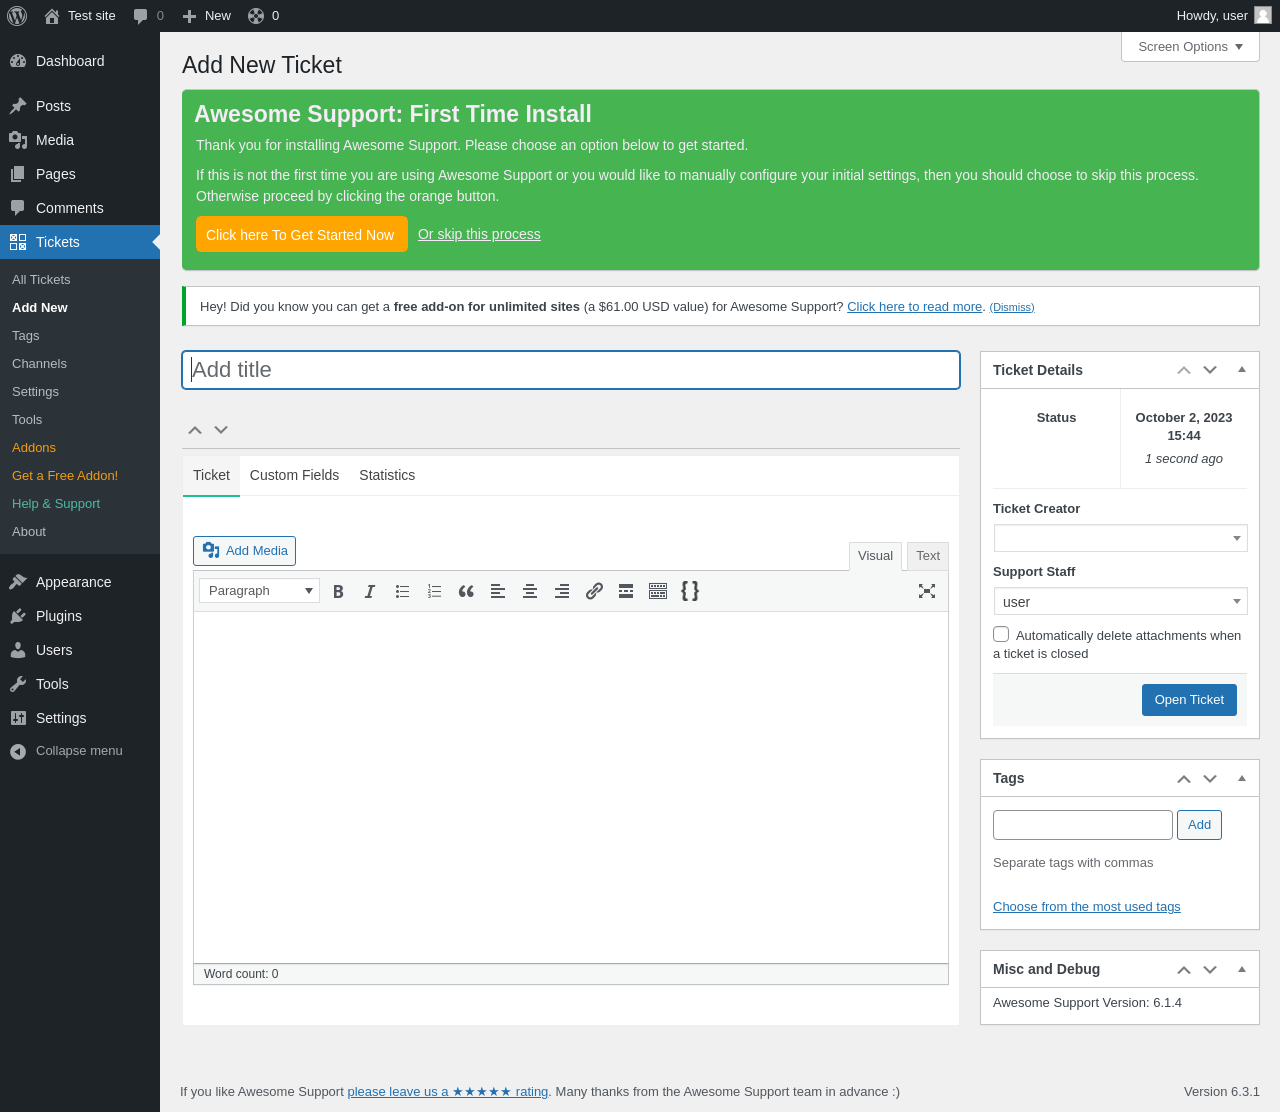Click Add Media button
The width and height of the screenshot is (1280, 1112).
pyautogui.click(x=244, y=551)
